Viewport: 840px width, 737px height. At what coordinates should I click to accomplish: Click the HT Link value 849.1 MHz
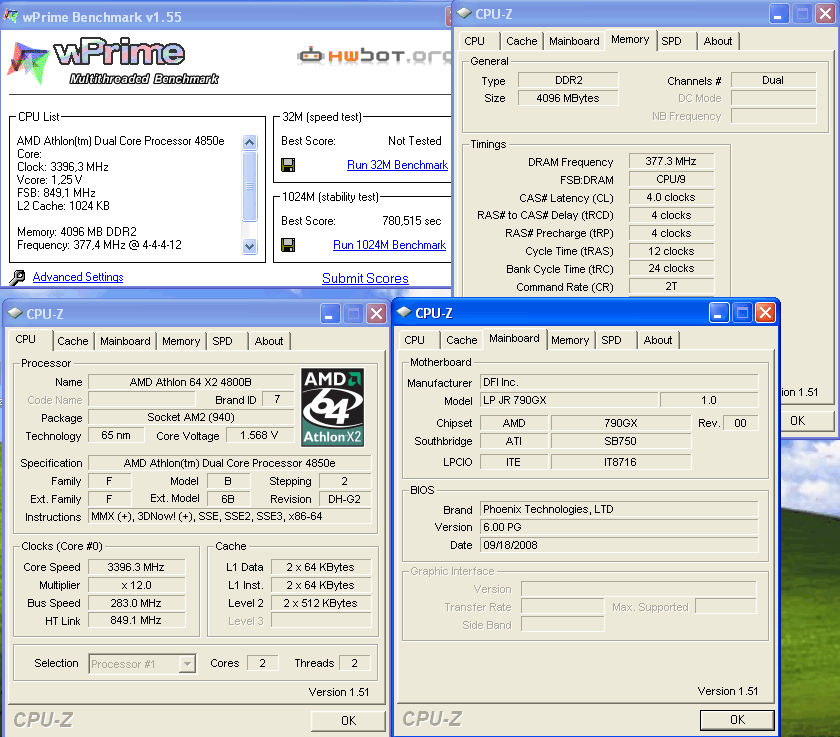pos(136,620)
